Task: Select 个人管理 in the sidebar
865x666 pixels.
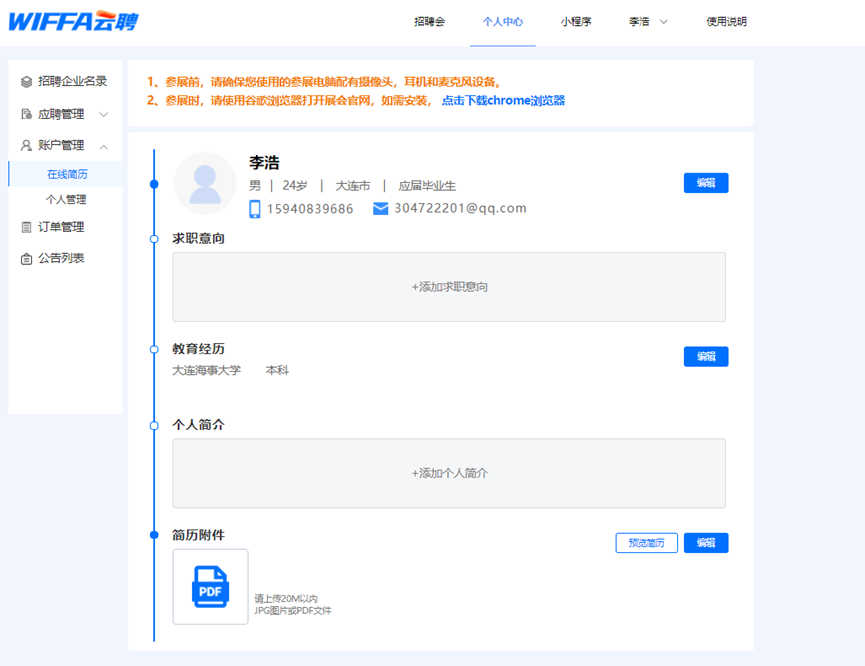Action: pyautogui.click(x=66, y=200)
